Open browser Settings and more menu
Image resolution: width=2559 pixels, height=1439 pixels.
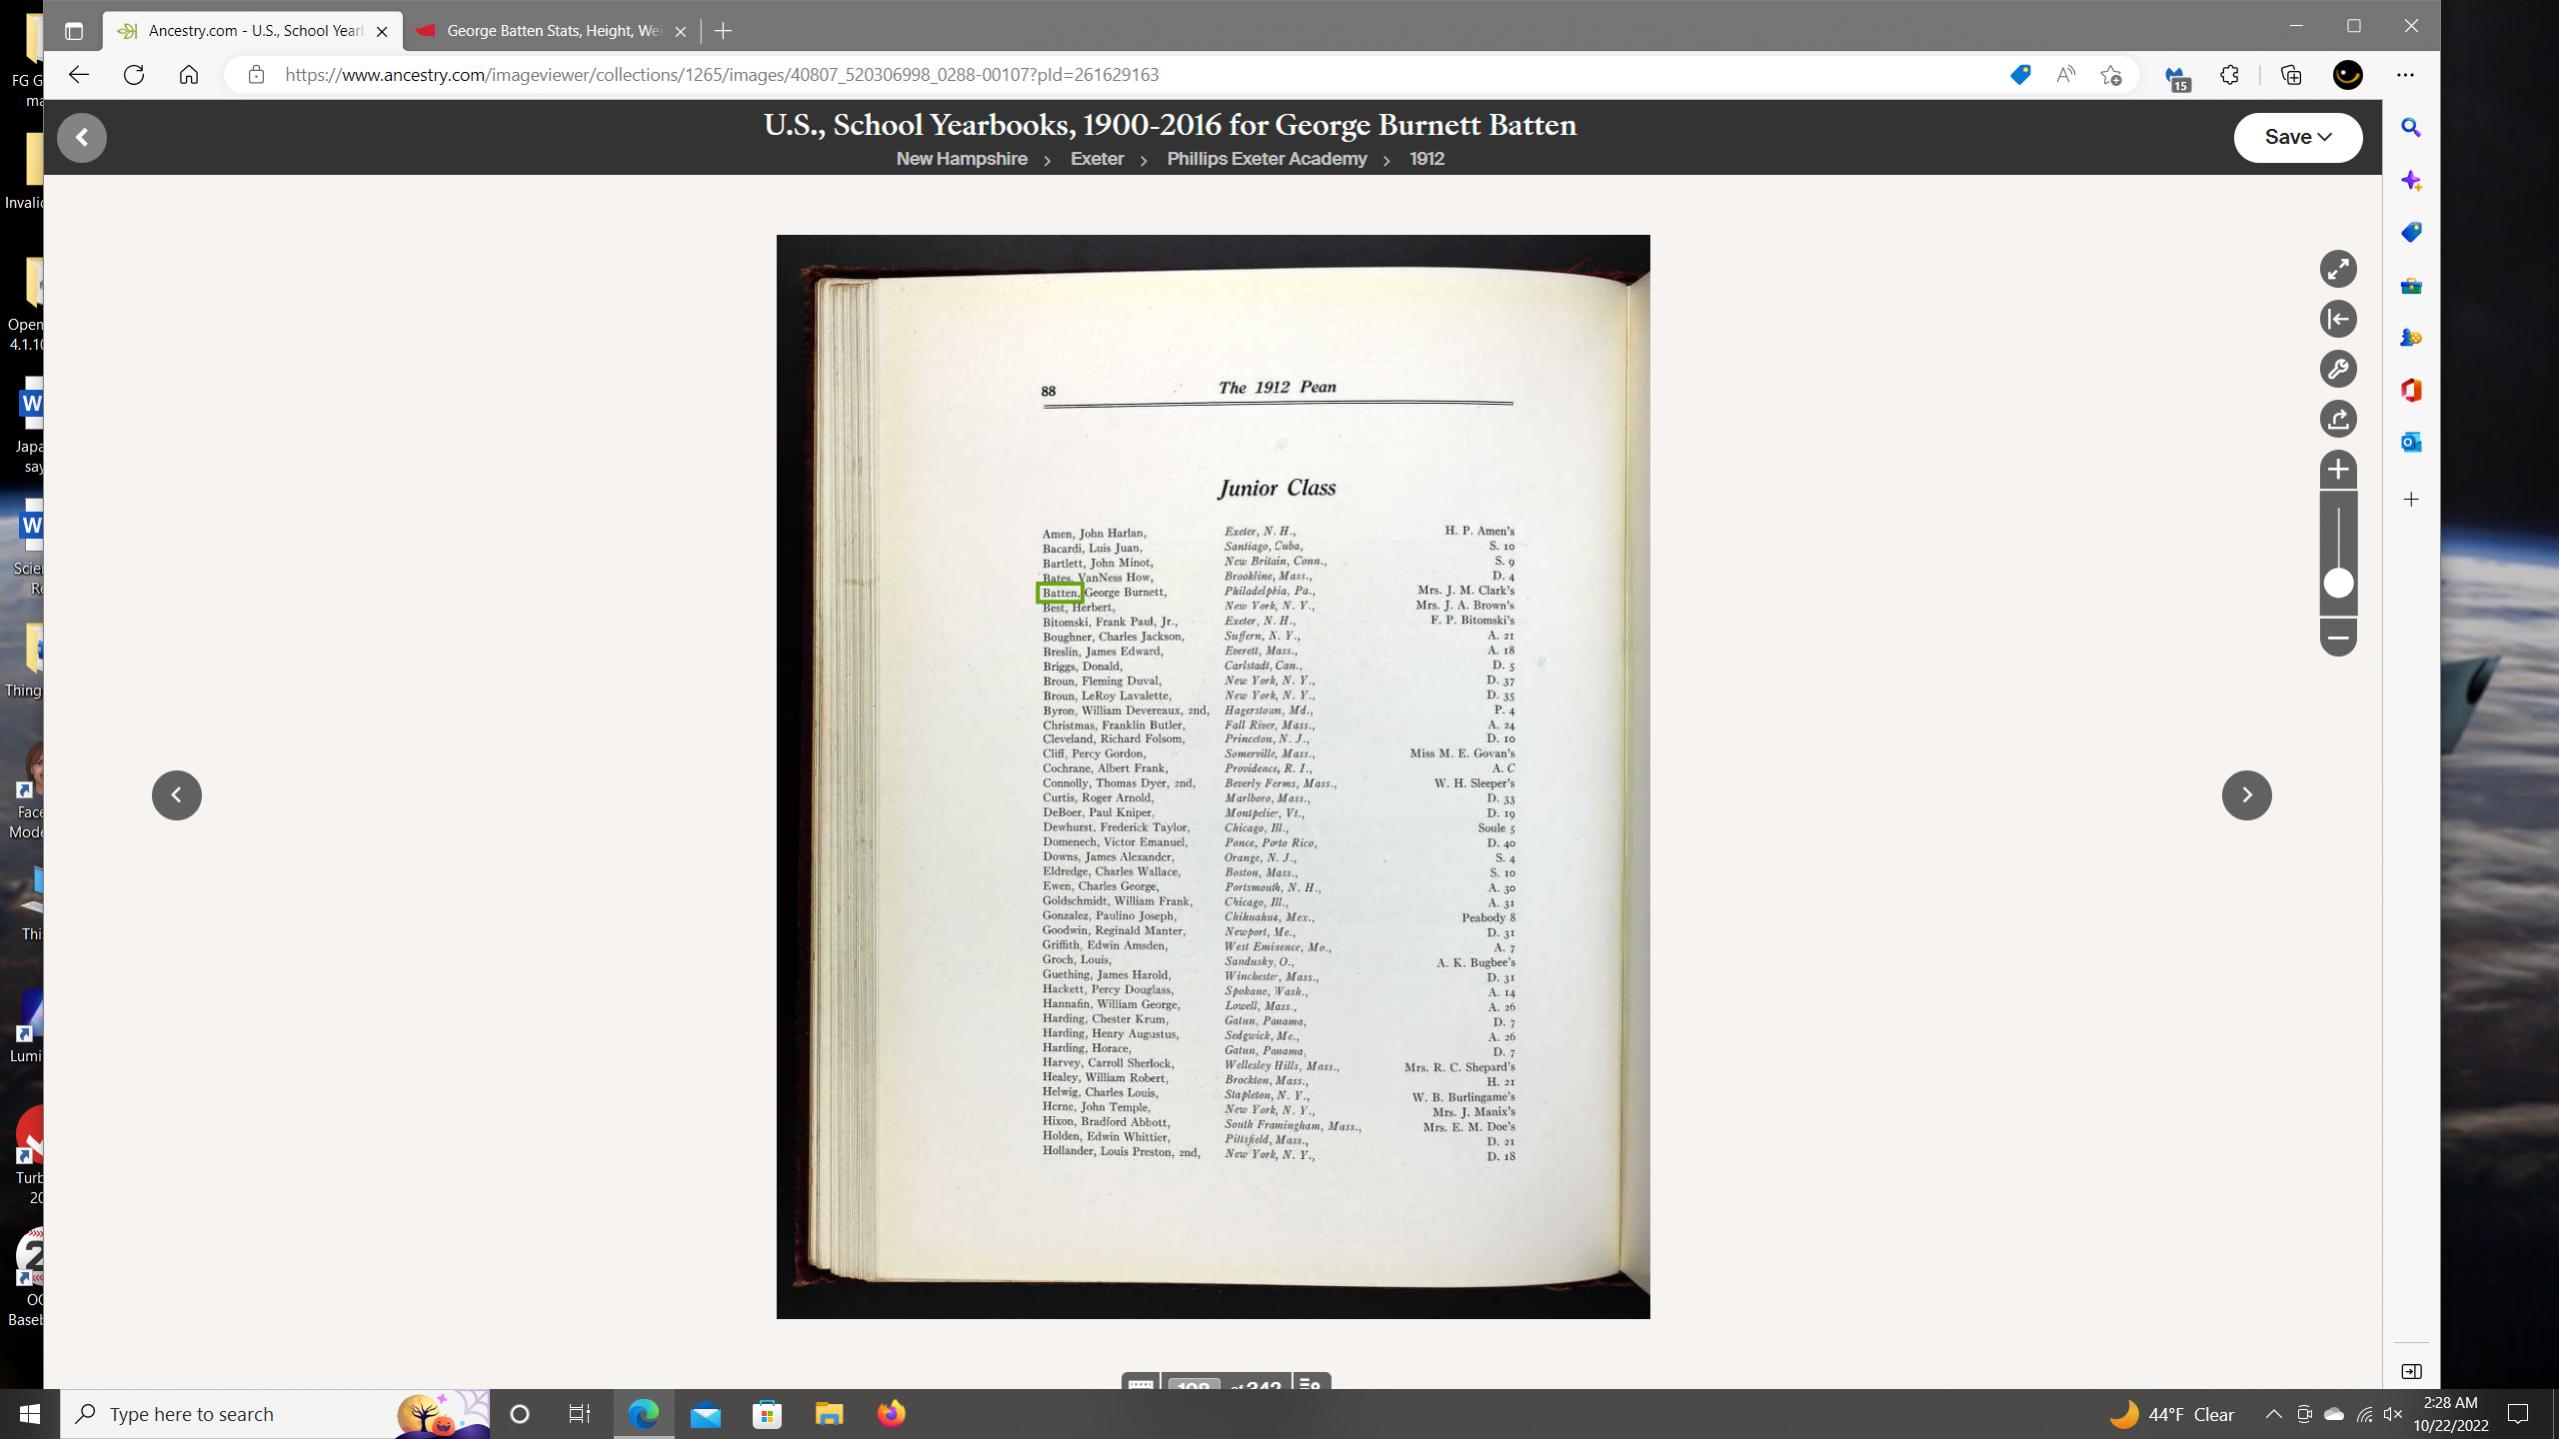[x=2404, y=75]
